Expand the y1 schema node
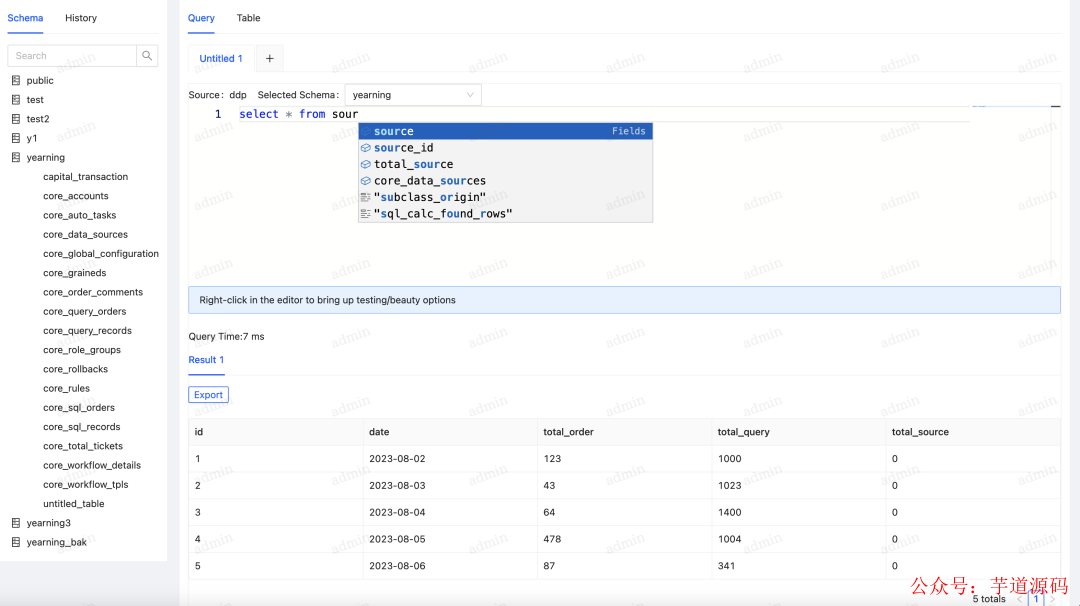The height and width of the screenshot is (606, 1080). (x=32, y=138)
